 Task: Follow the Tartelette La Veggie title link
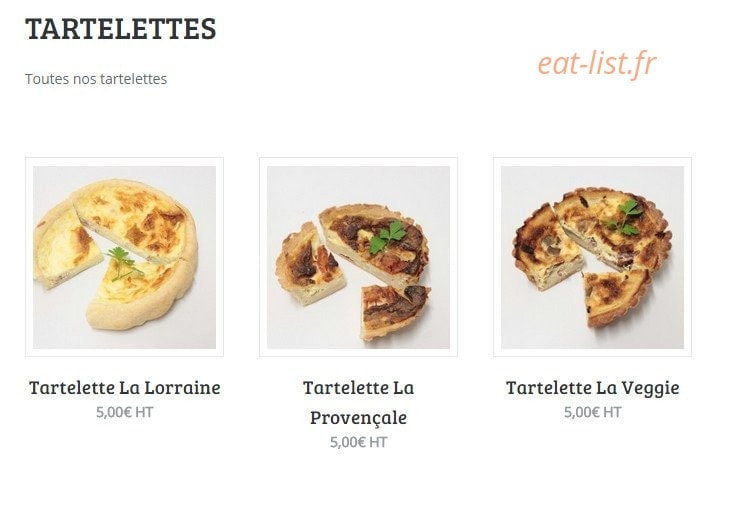592,388
